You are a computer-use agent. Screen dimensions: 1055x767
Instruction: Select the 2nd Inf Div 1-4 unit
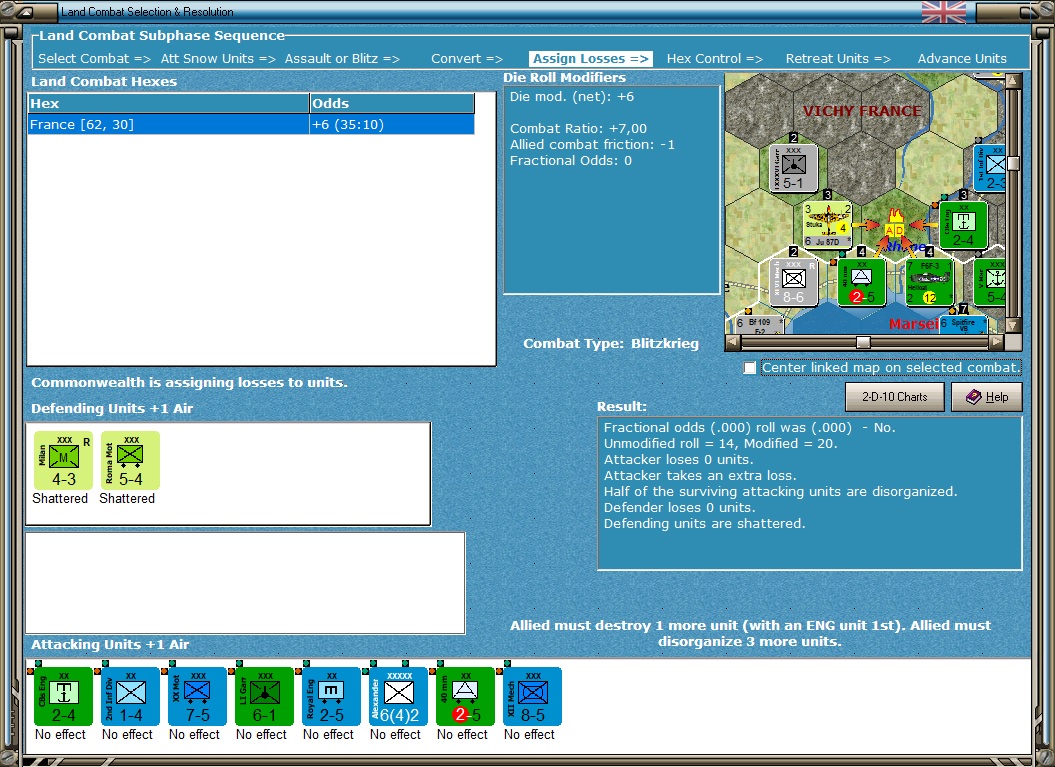tap(130, 696)
